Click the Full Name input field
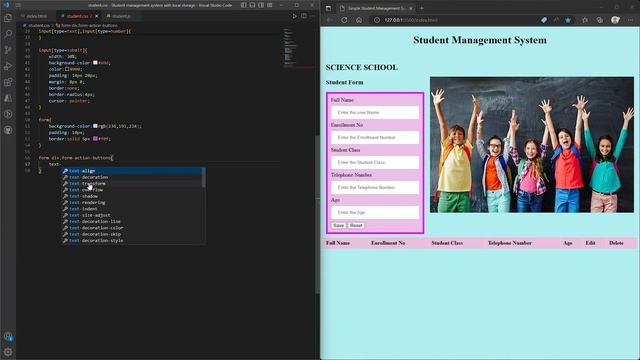 coord(375,112)
